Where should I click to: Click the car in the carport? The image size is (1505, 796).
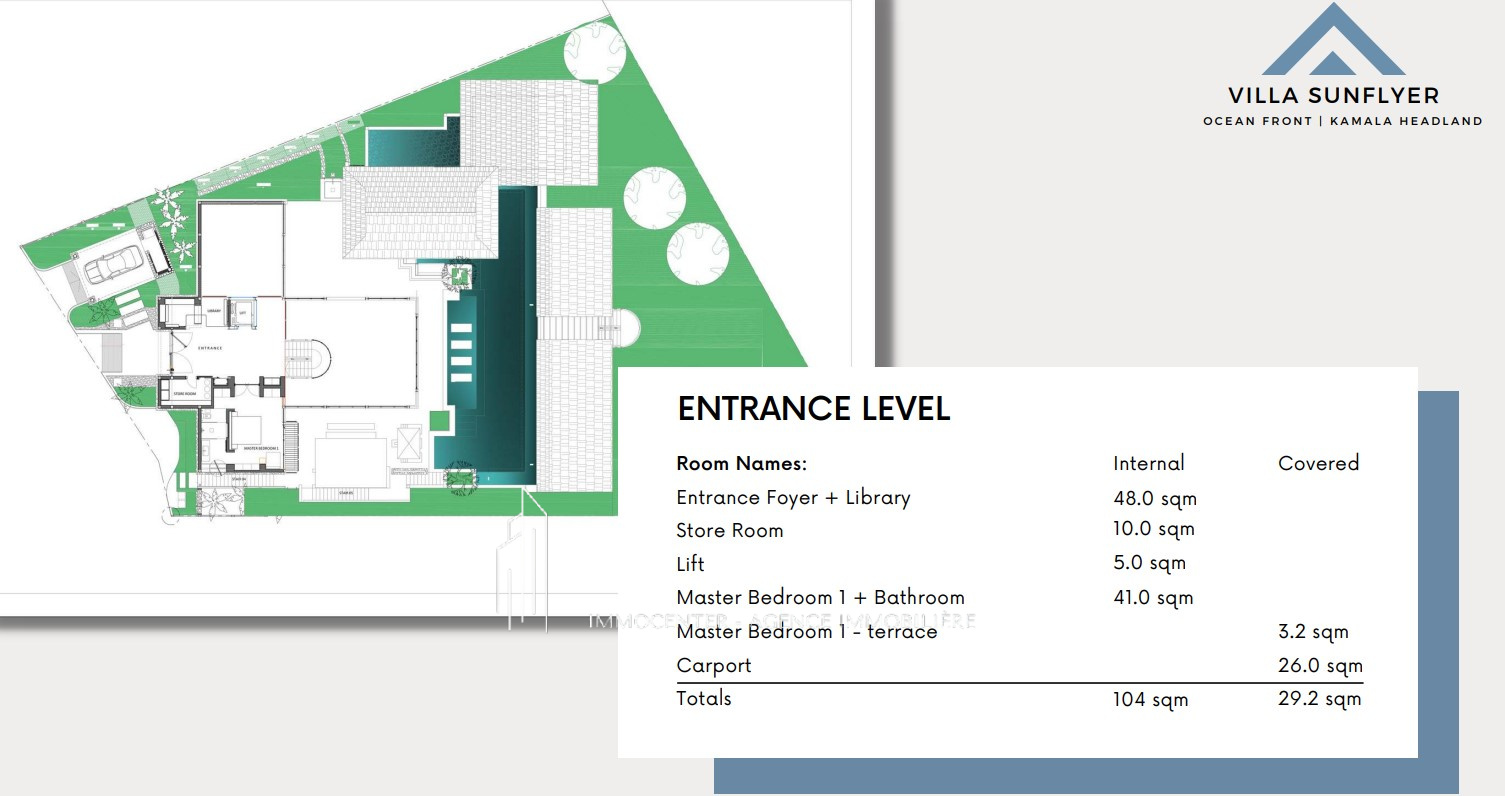point(115,266)
